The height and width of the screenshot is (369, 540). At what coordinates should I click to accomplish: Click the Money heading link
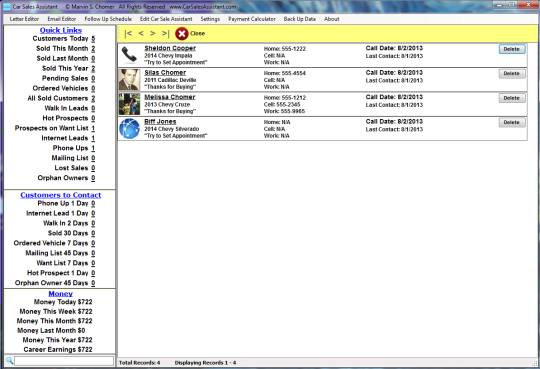(x=61, y=294)
